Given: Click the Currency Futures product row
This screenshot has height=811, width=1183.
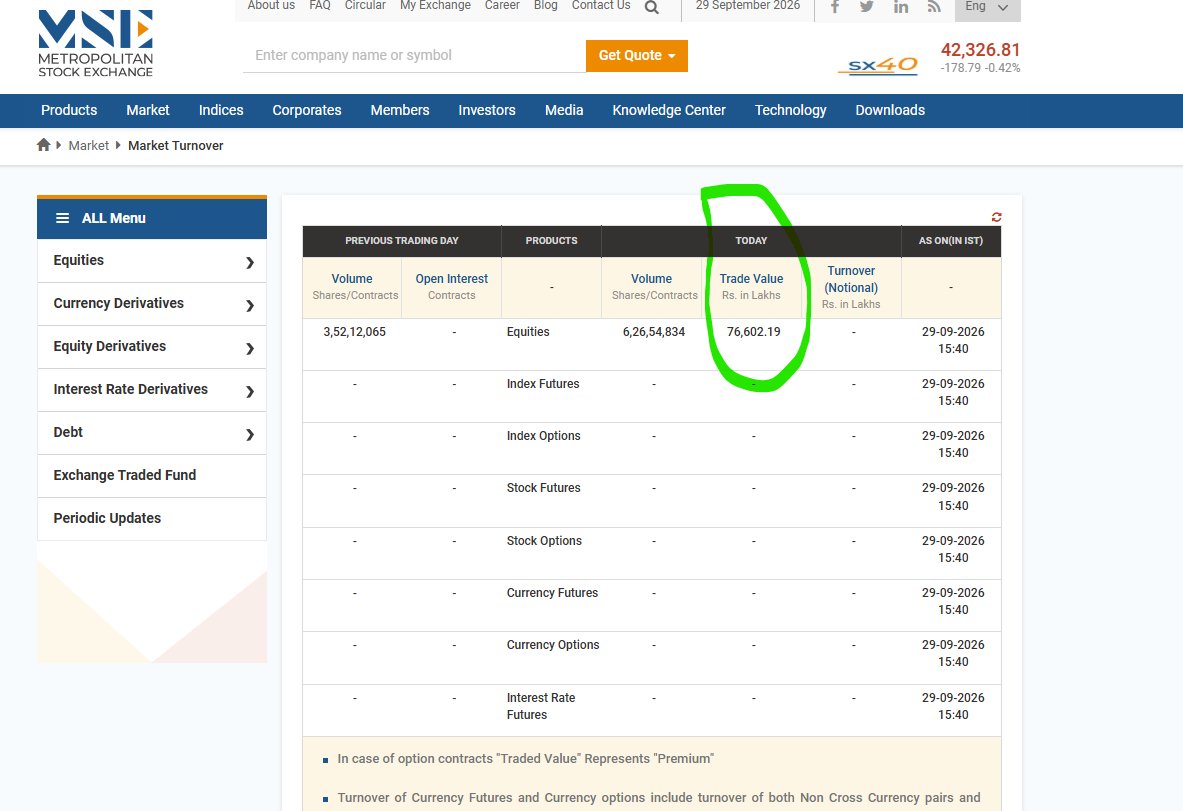Looking at the screenshot, I should pos(652,605).
